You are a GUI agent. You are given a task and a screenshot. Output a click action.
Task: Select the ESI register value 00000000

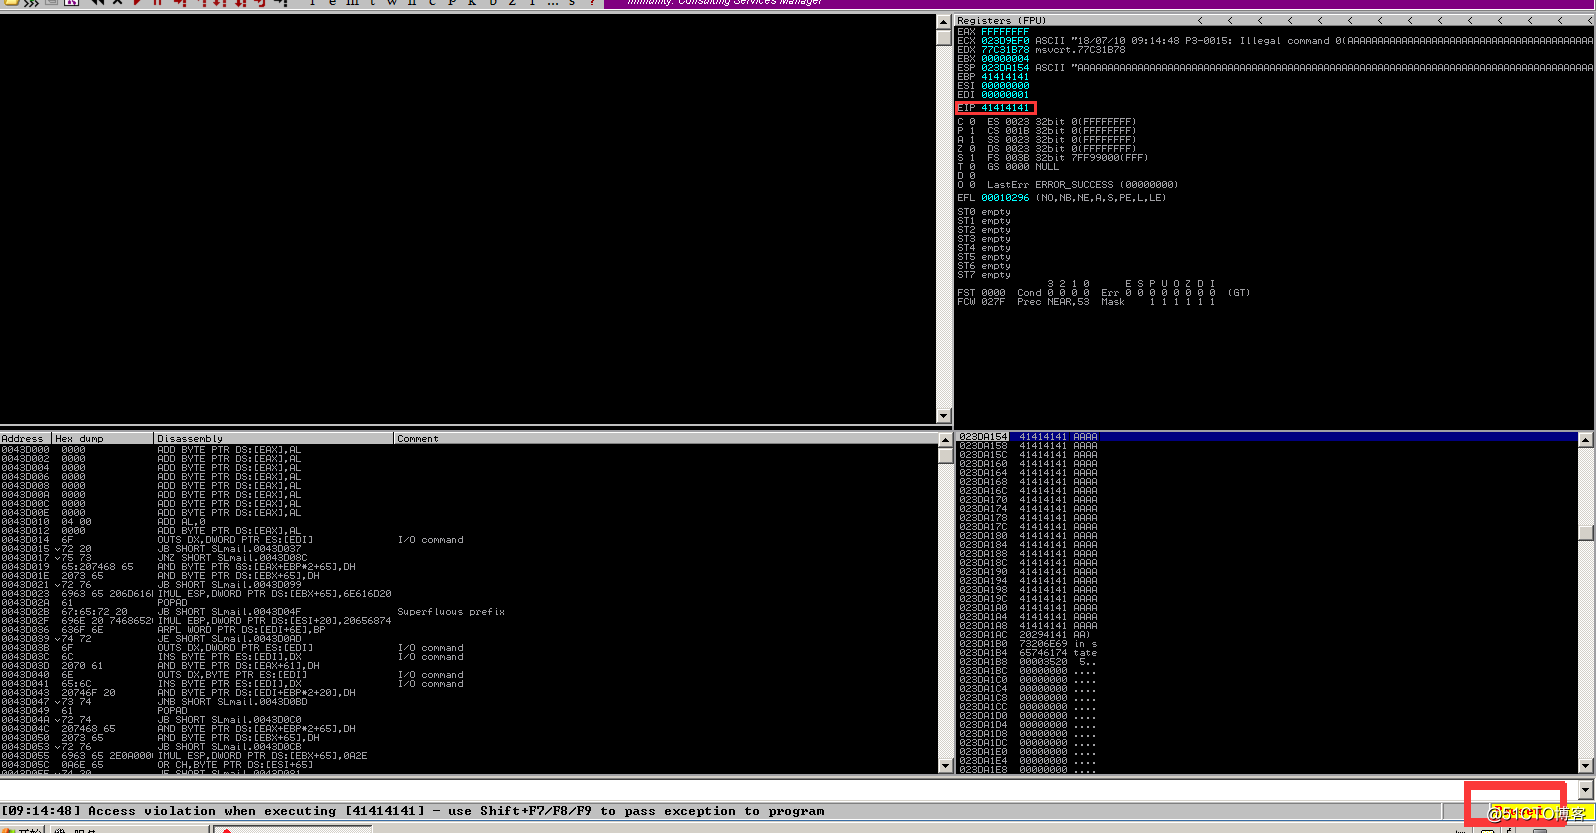tap(1005, 86)
